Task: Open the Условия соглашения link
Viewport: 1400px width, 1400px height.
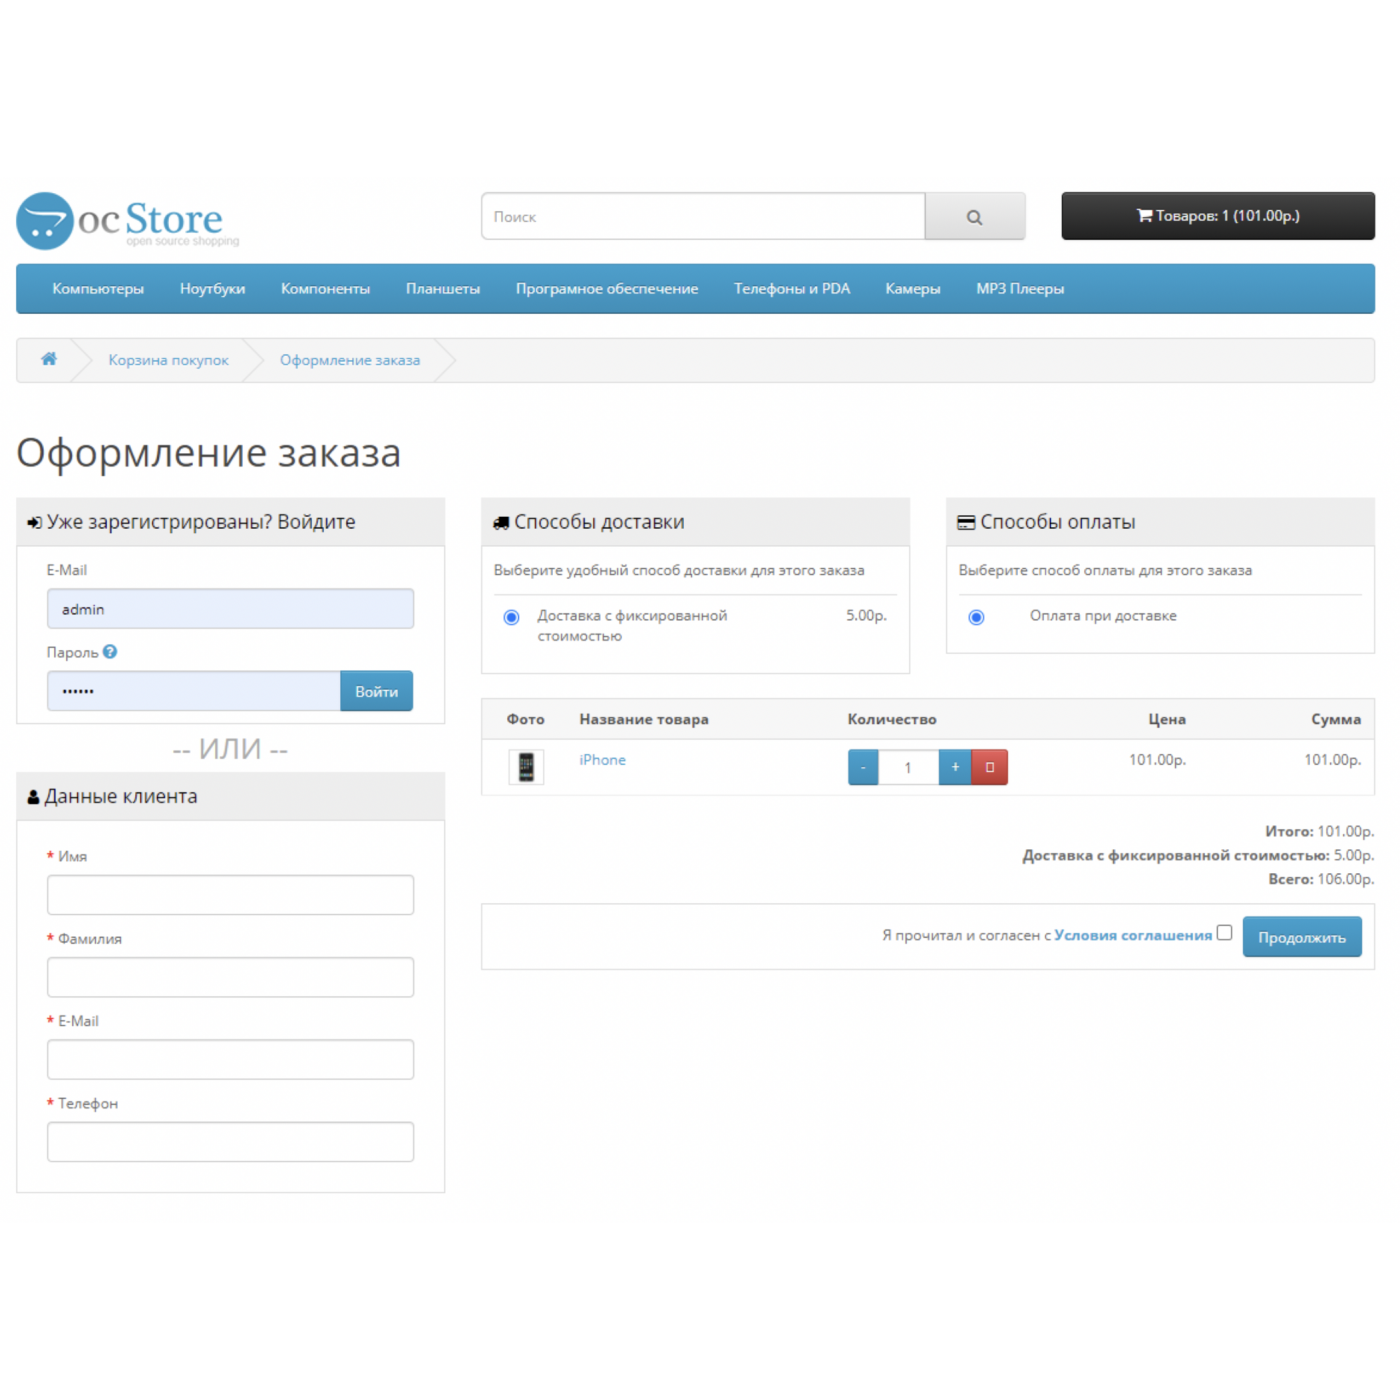Action: pos(1132,935)
